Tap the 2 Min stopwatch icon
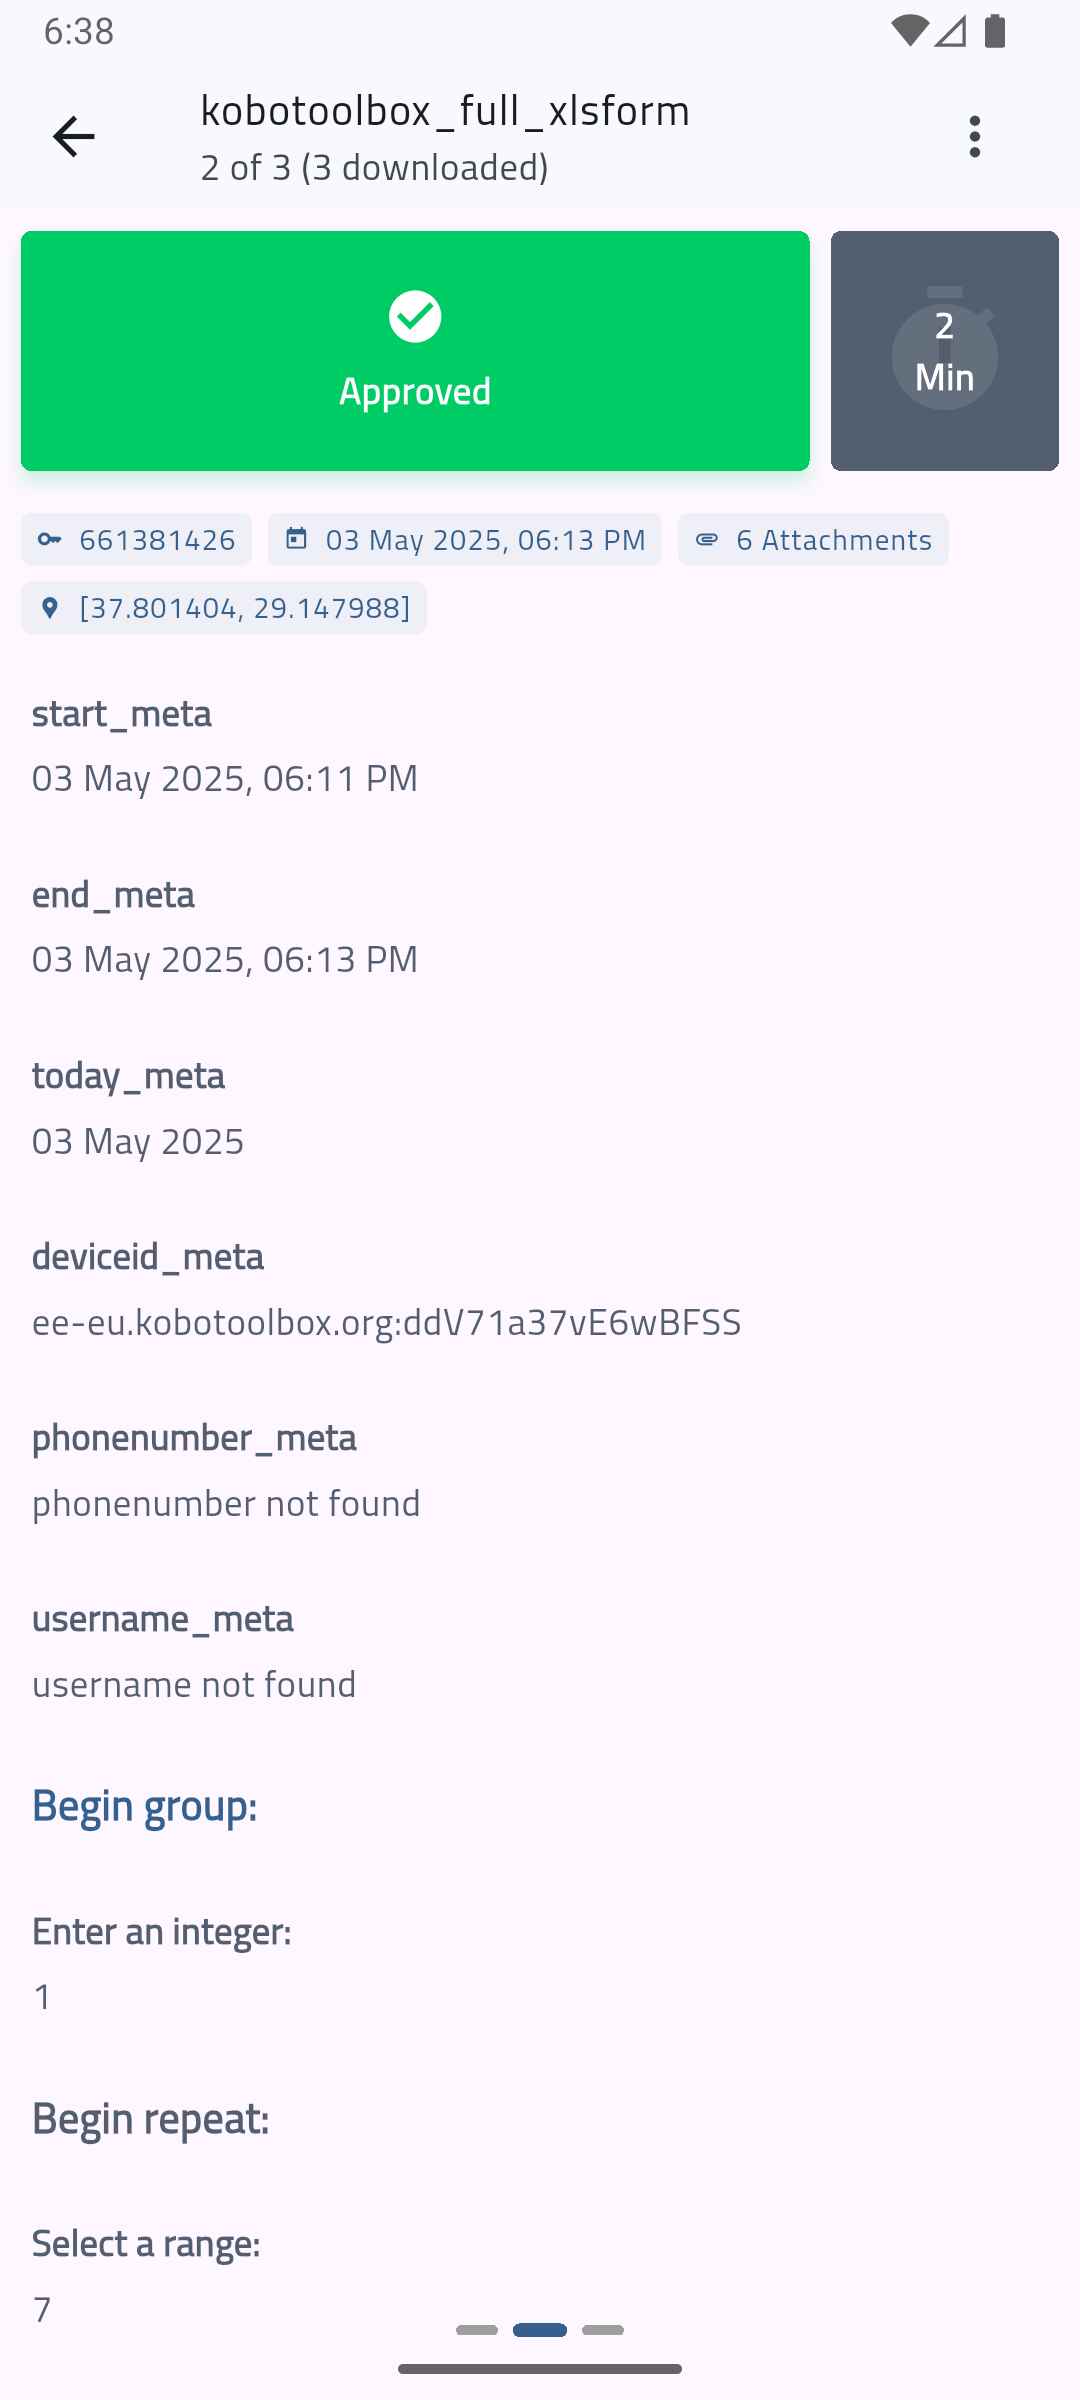 945,349
